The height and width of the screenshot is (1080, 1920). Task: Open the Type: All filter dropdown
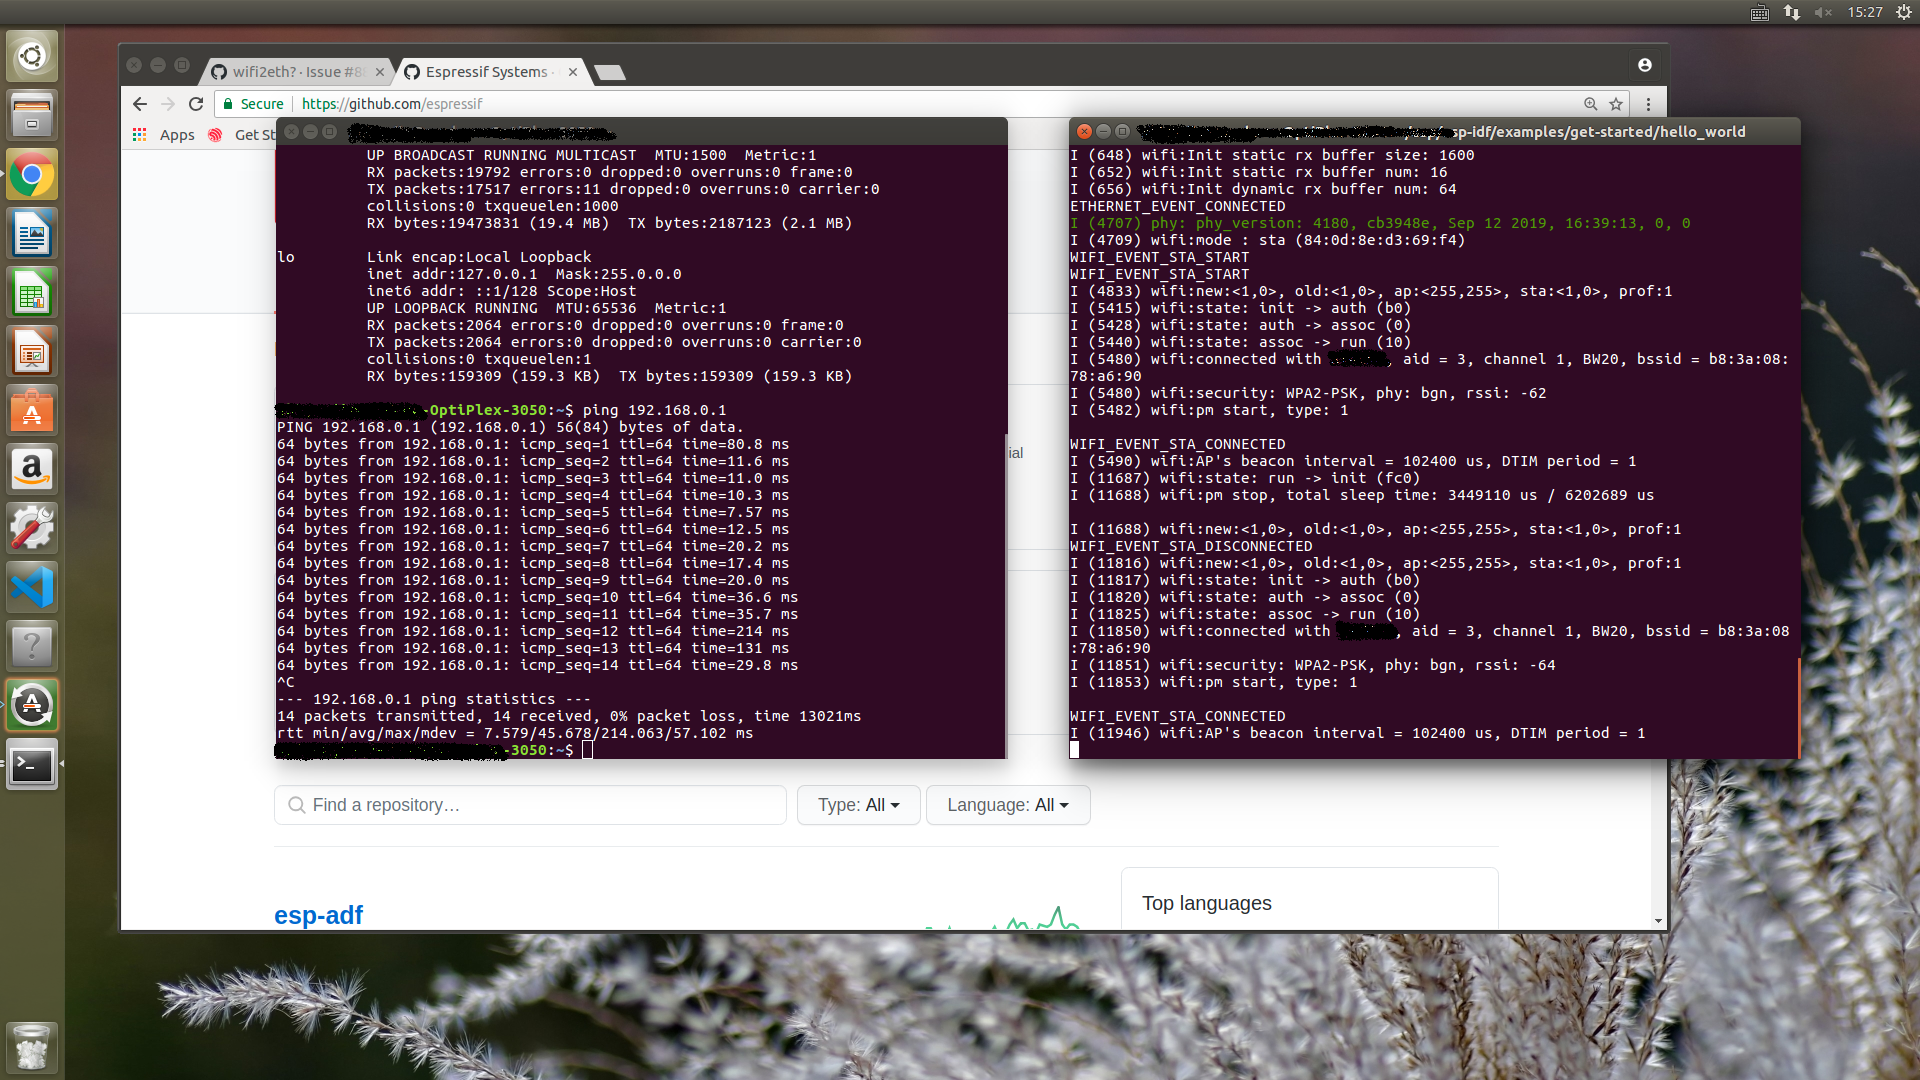click(x=857, y=805)
